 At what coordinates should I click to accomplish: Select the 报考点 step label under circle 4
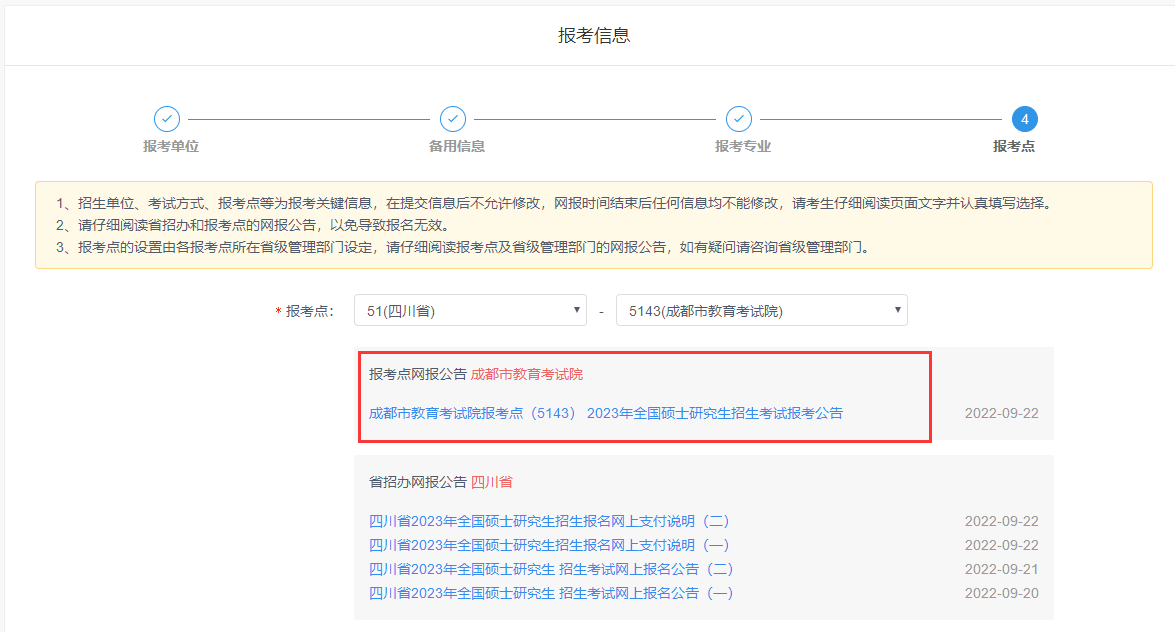pos(1014,146)
